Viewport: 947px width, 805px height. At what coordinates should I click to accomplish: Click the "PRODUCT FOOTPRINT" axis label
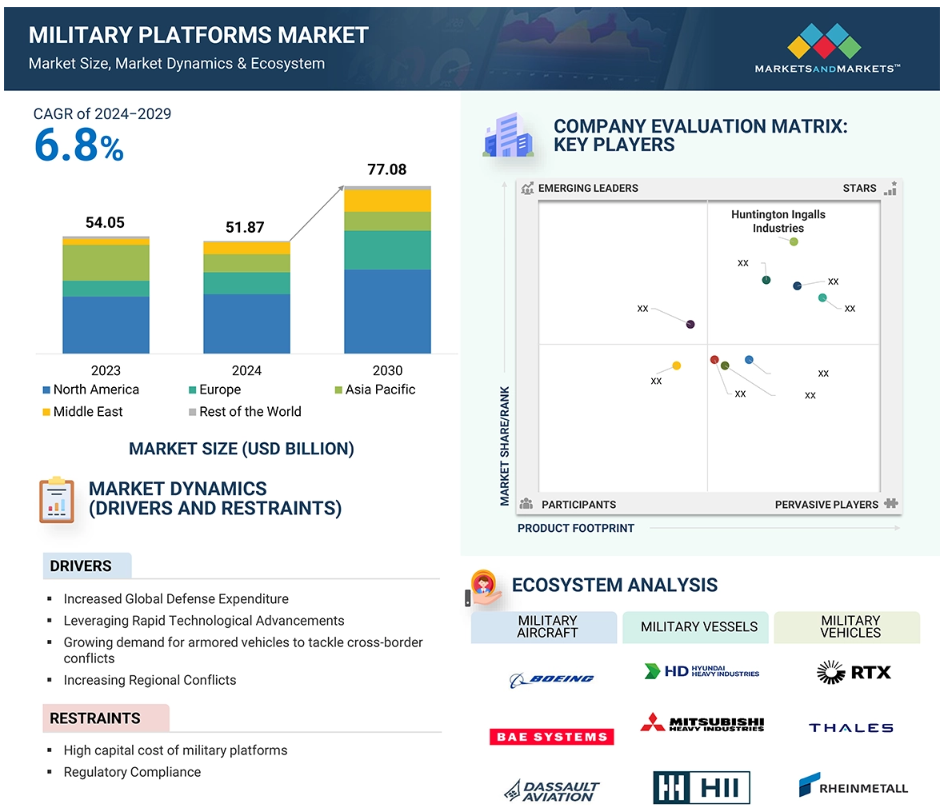tap(576, 528)
